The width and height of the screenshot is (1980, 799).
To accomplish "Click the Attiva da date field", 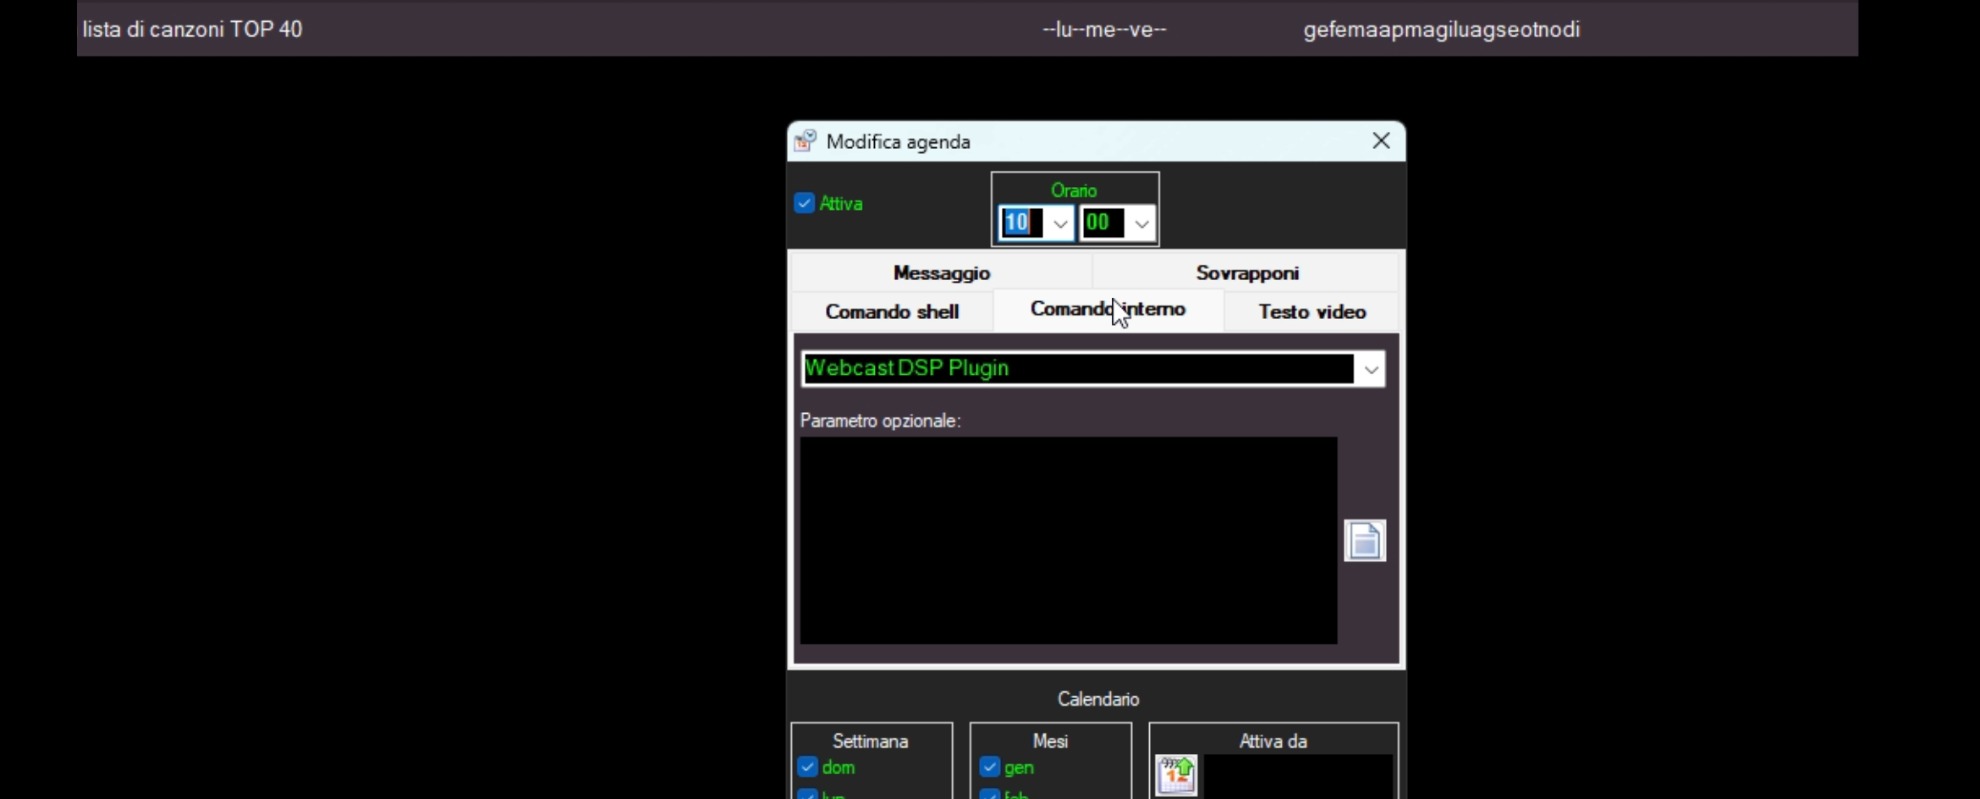I will click(x=1298, y=776).
